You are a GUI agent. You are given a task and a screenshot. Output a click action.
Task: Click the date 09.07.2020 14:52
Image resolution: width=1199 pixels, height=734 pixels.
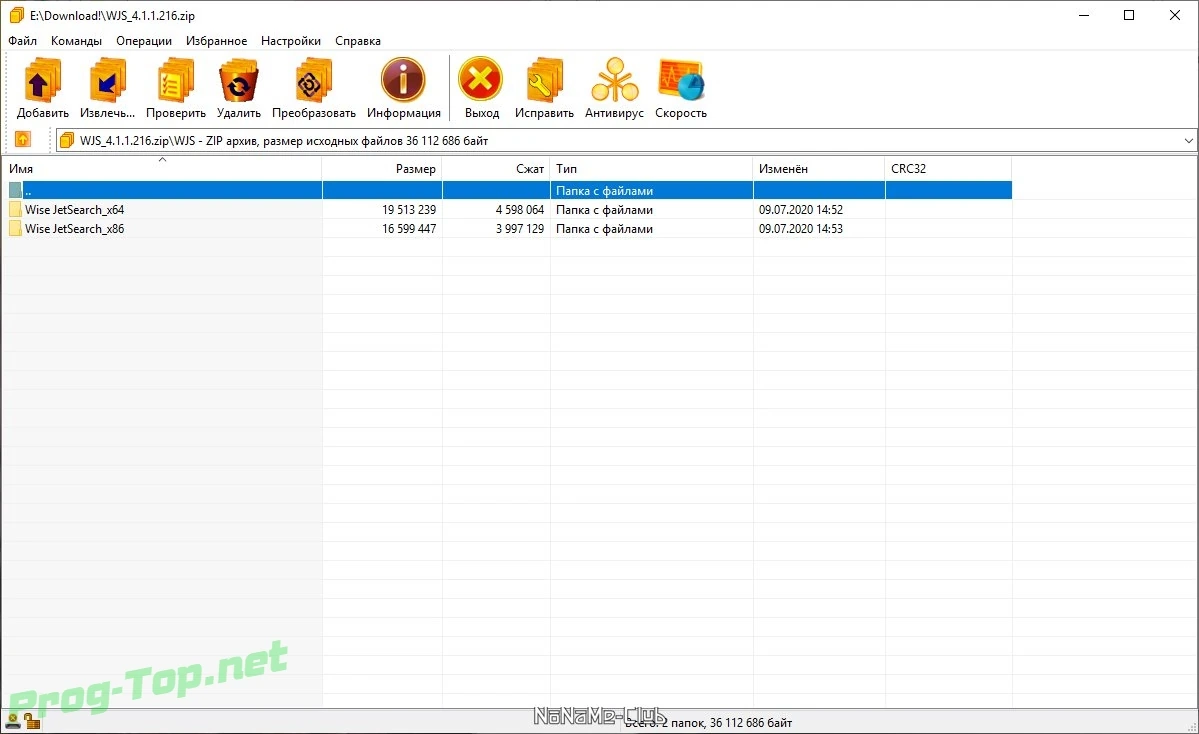coord(801,209)
